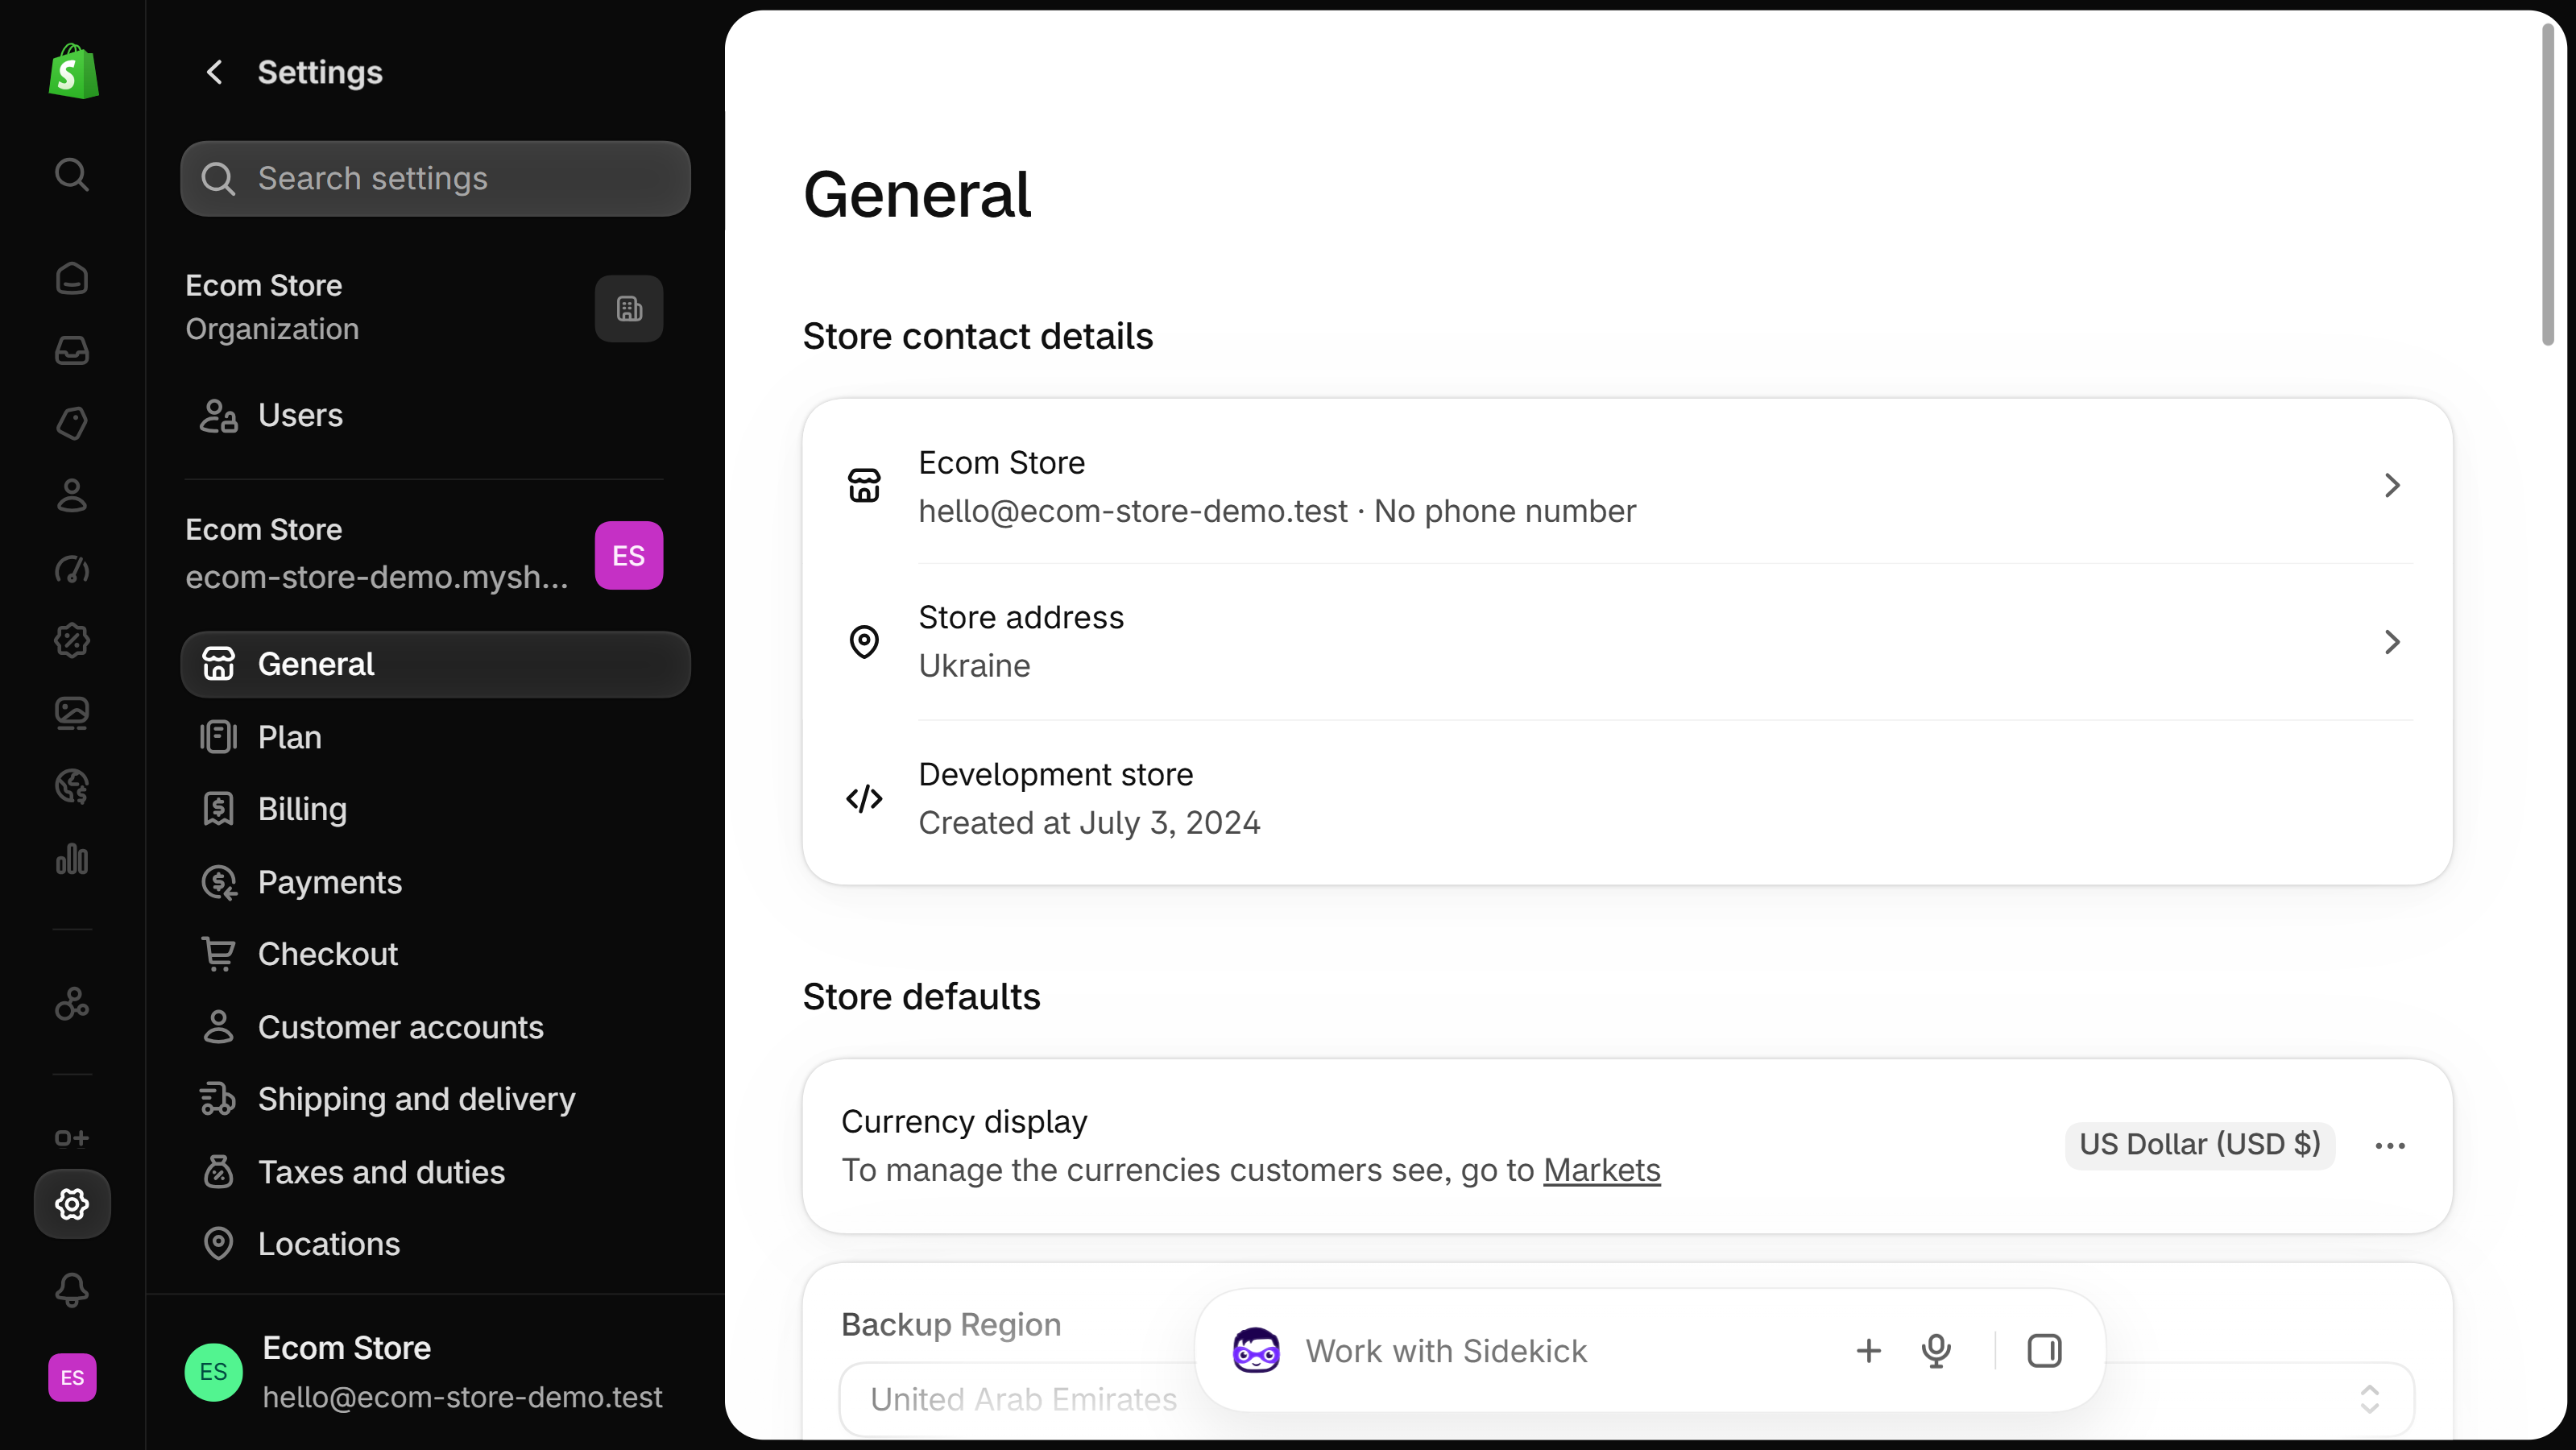
Task: Click the Shopify logo icon
Action: click(73, 71)
